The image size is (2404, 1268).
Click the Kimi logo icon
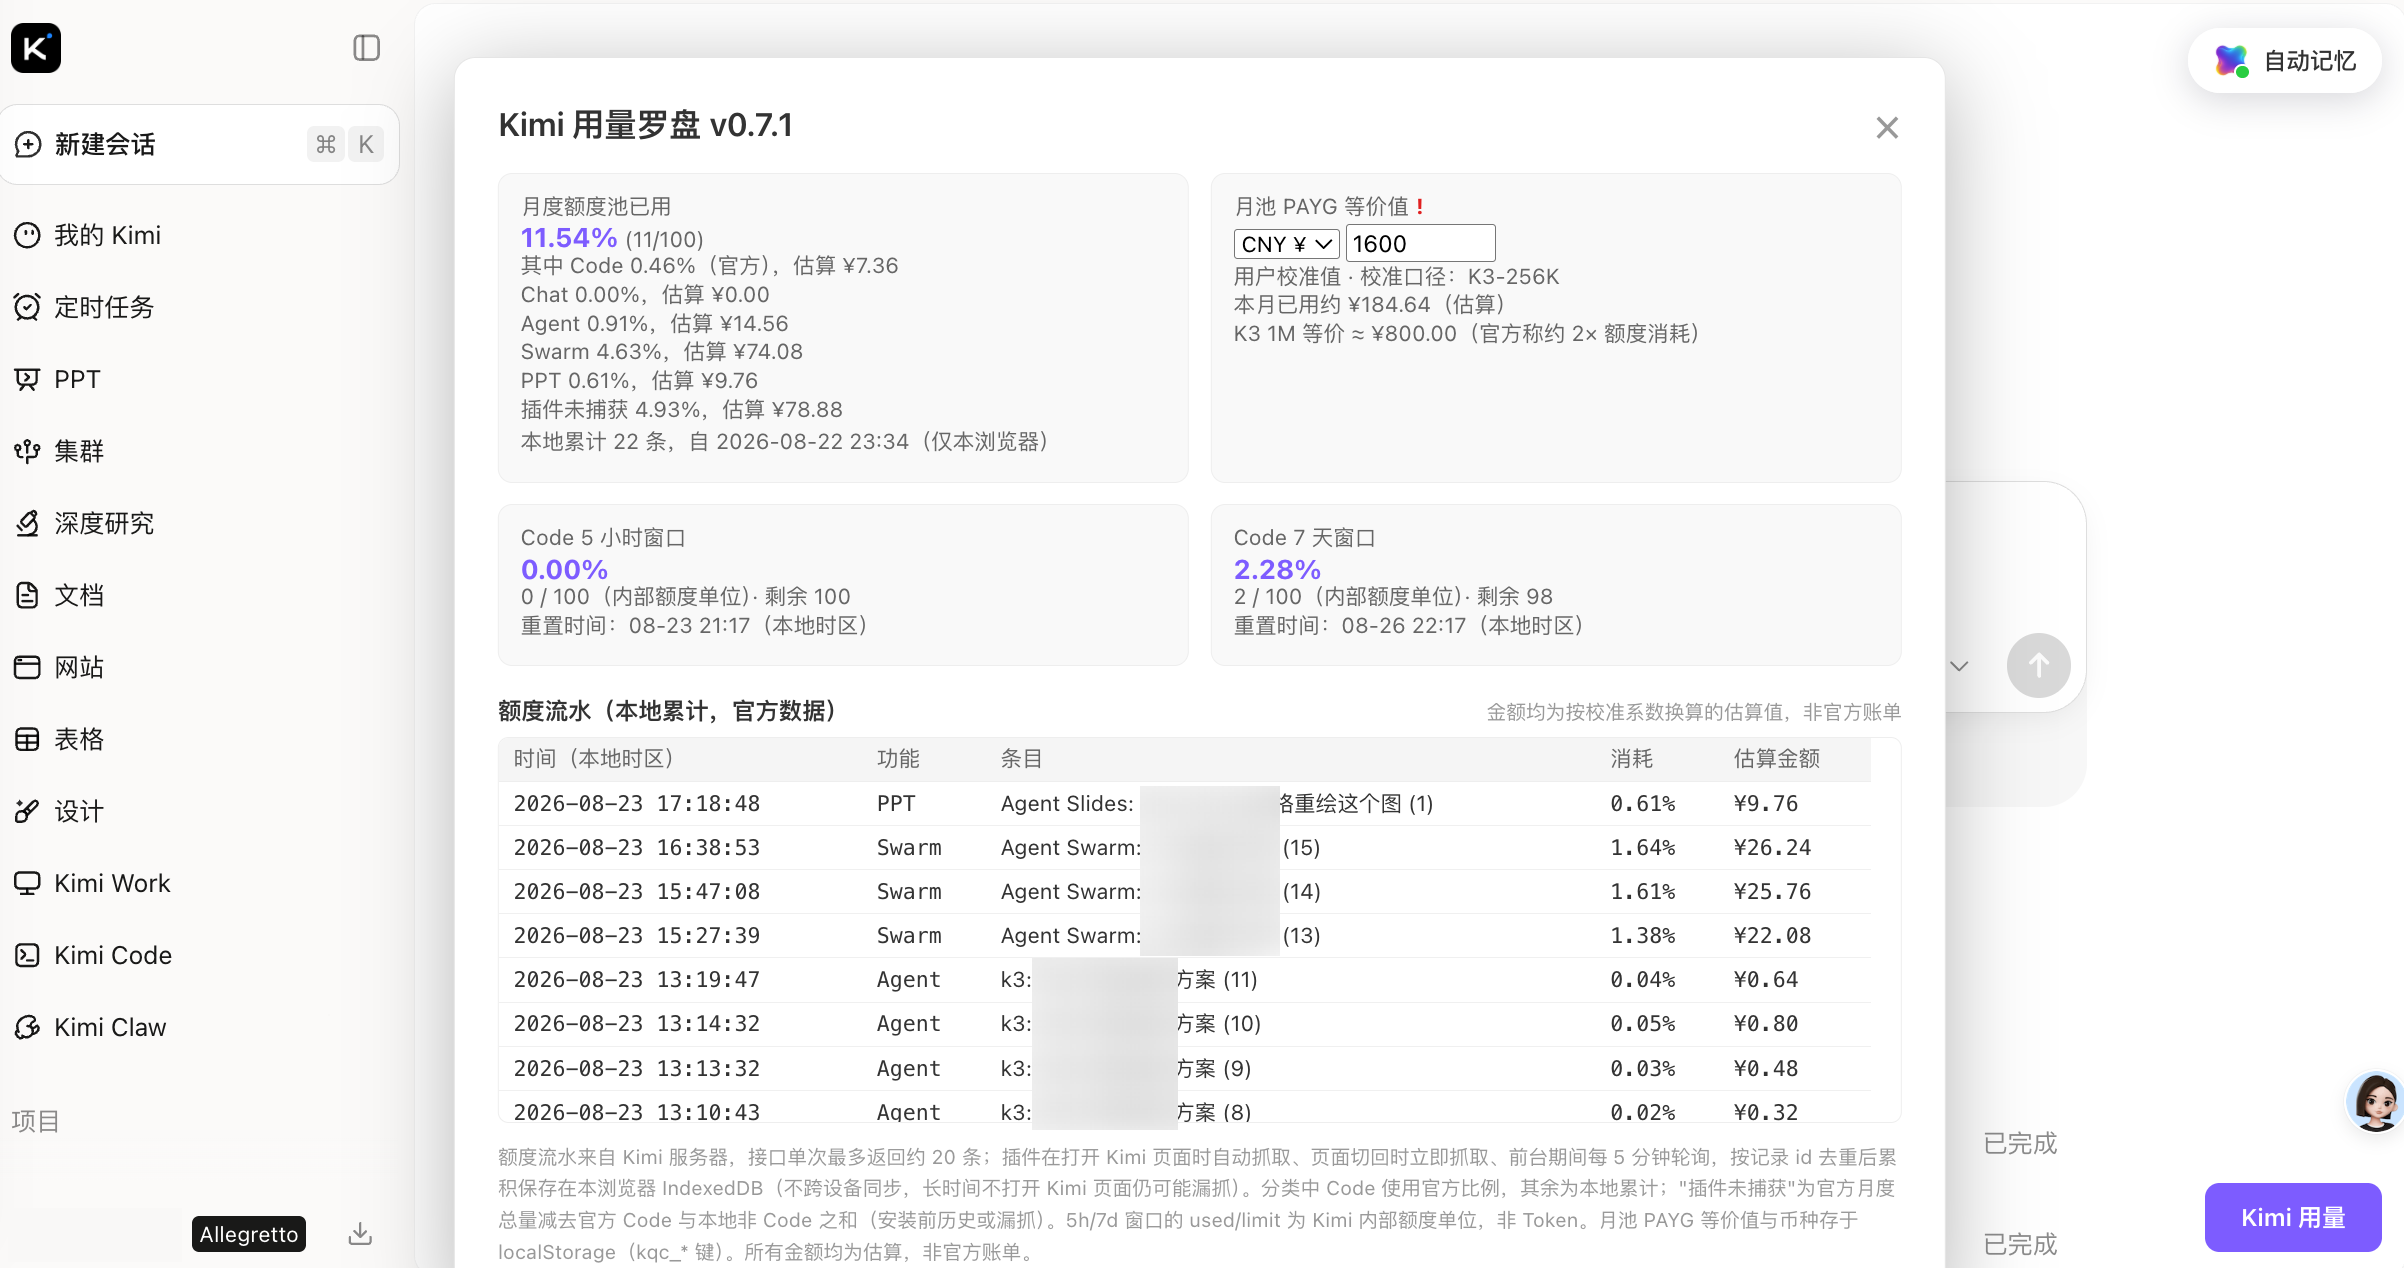pyautogui.click(x=36, y=48)
